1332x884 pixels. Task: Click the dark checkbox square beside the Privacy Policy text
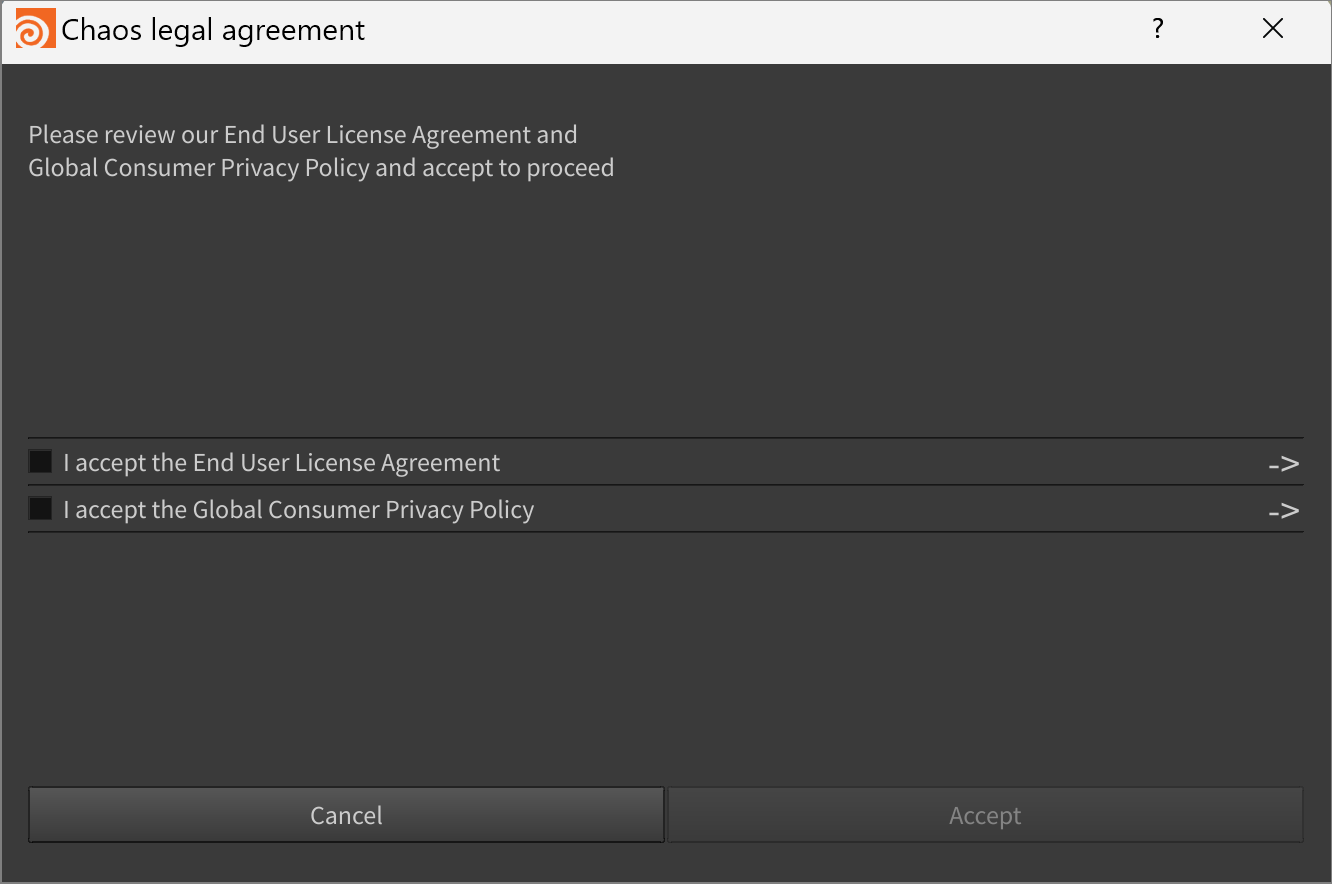(40, 509)
